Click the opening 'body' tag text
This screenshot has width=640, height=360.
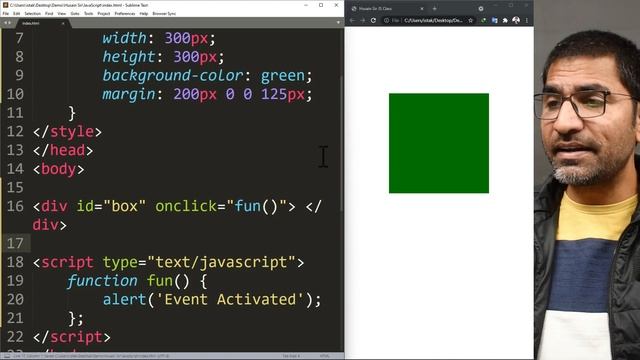(58, 169)
